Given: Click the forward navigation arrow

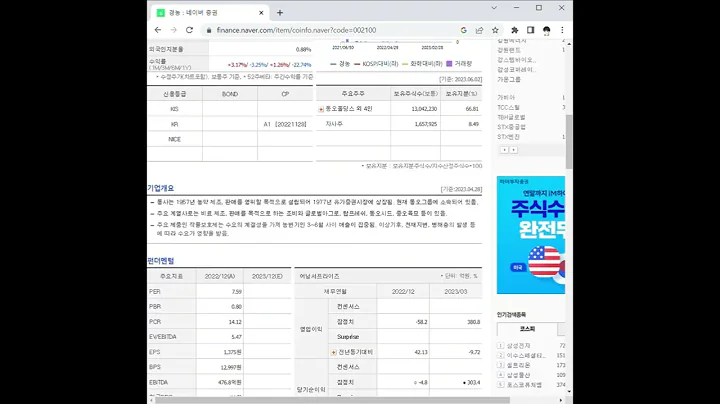Looking at the screenshot, I should pyautogui.click(x=174, y=30).
